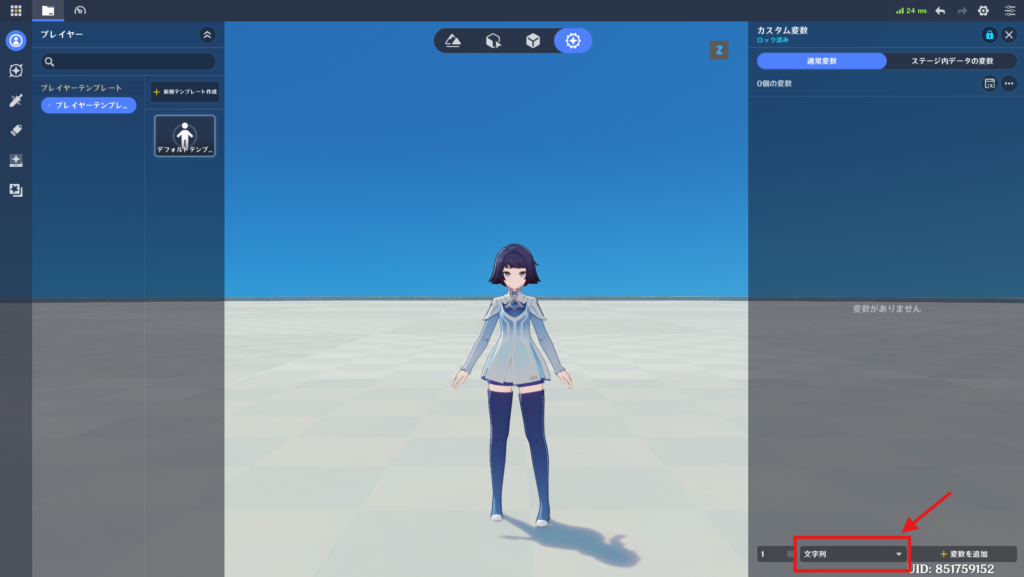Open the top-right gear settings icon

coord(984,10)
